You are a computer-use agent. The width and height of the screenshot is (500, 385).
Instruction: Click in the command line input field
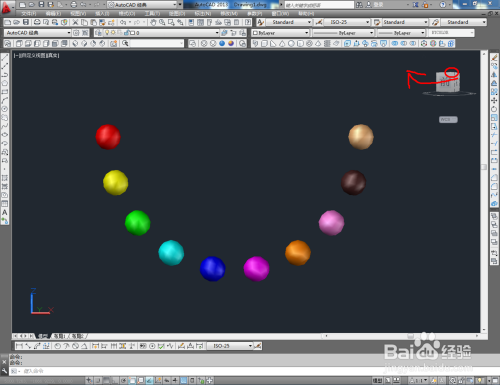tap(253, 371)
